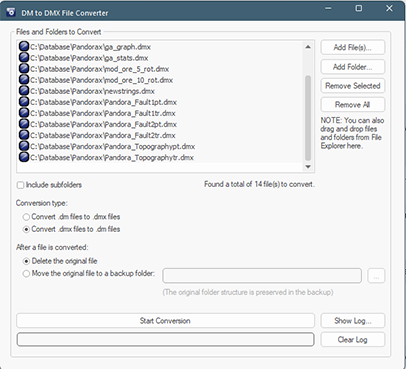The image size is (406, 369).
Task: Enable the Include subfolders checkbox
Action: click(x=20, y=185)
